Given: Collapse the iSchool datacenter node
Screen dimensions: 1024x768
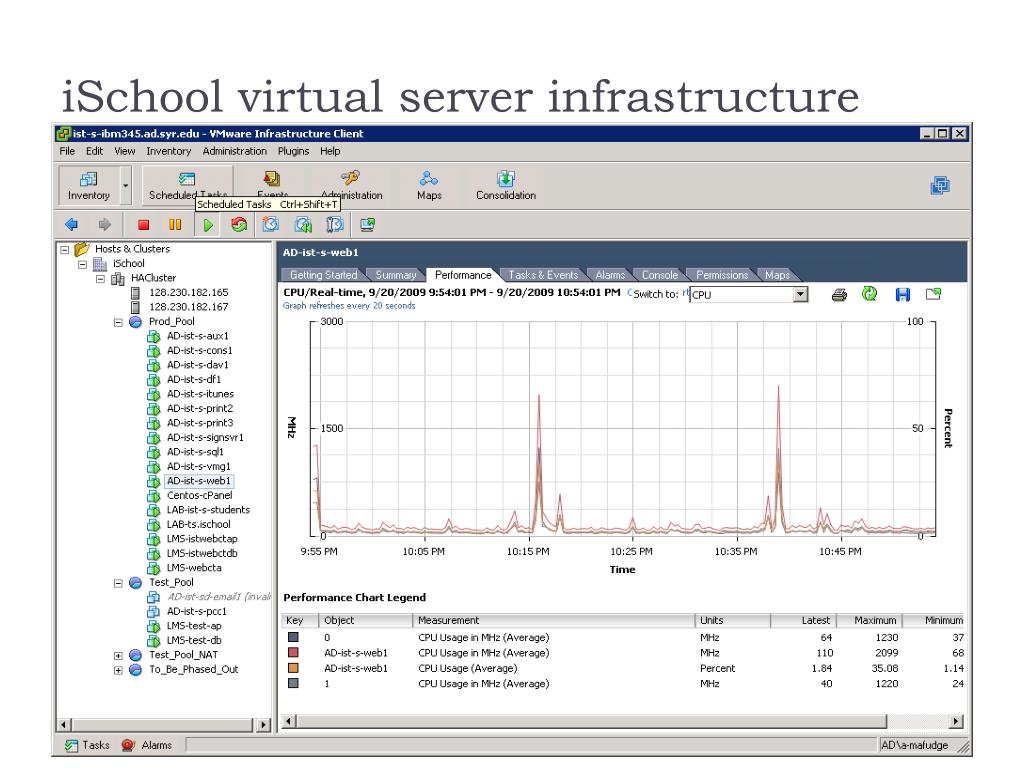Looking at the screenshot, I should (82, 264).
